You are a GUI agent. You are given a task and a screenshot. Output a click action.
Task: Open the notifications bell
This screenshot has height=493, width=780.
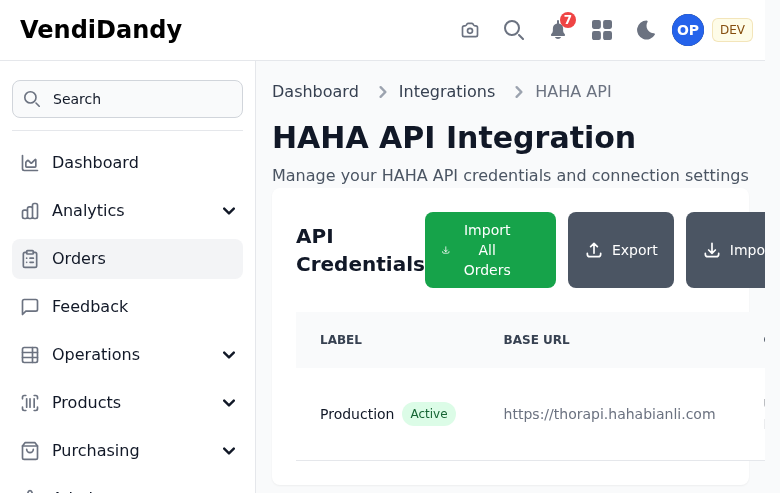tap(558, 30)
